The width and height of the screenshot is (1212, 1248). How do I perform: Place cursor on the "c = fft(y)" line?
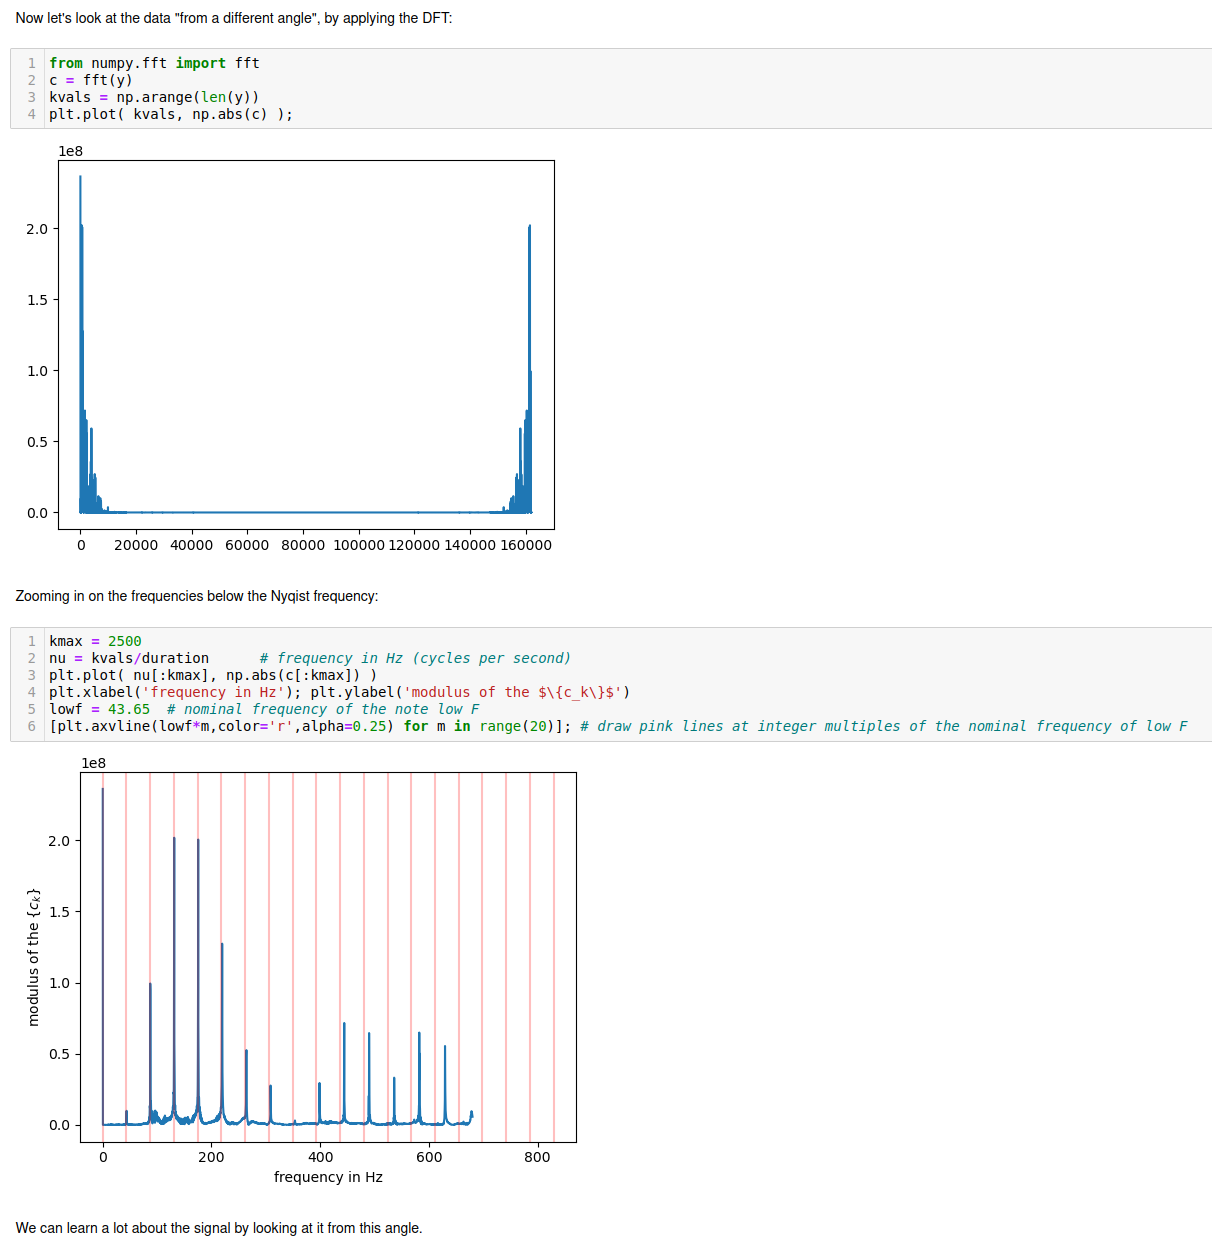tap(90, 80)
